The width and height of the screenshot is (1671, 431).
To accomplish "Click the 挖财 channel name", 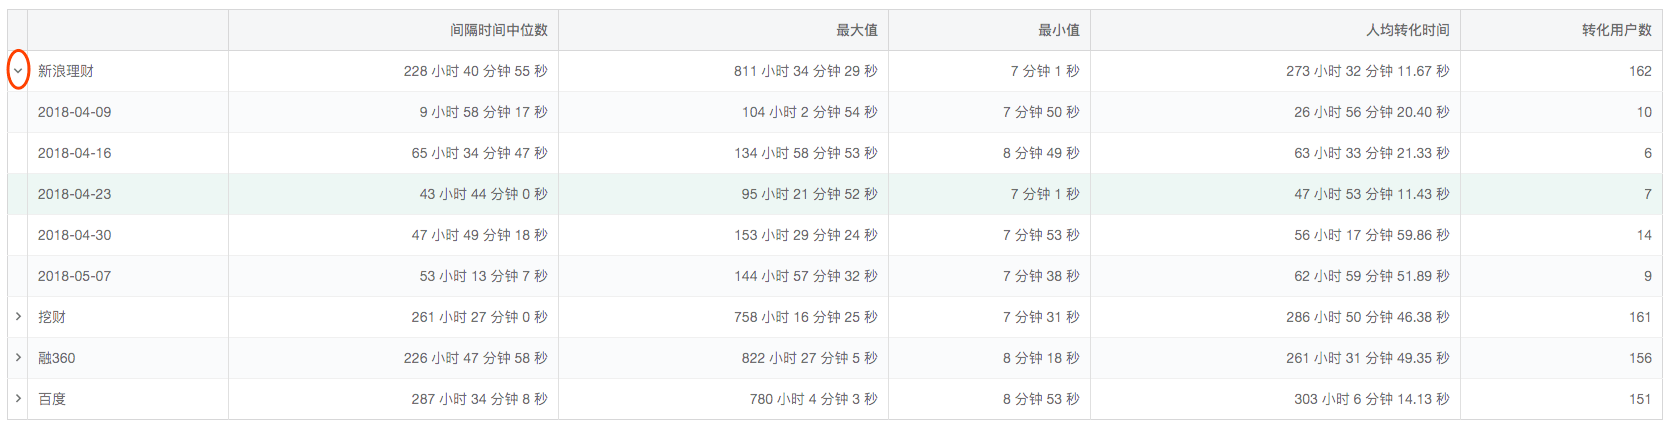I will click(x=52, y=317).
